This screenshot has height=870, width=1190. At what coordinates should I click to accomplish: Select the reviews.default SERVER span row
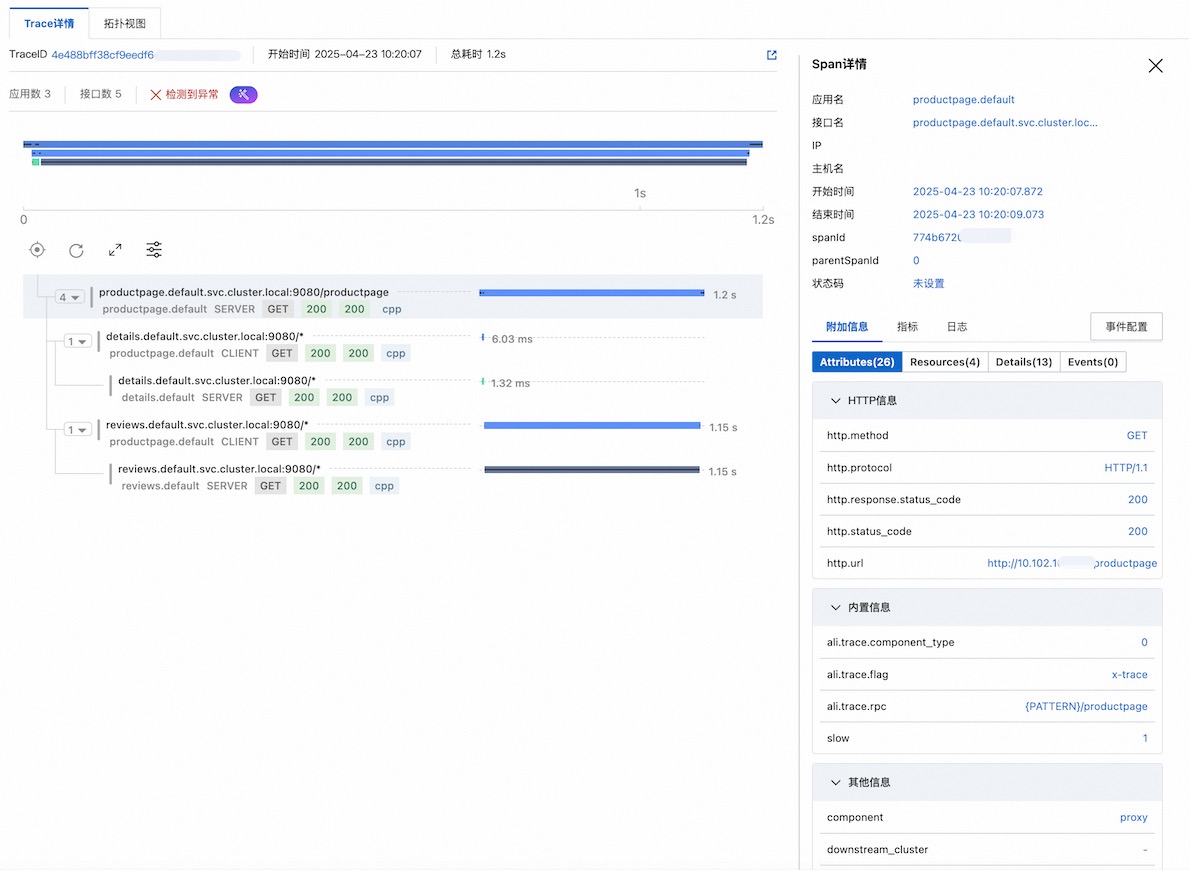click(x=393, y=478)
